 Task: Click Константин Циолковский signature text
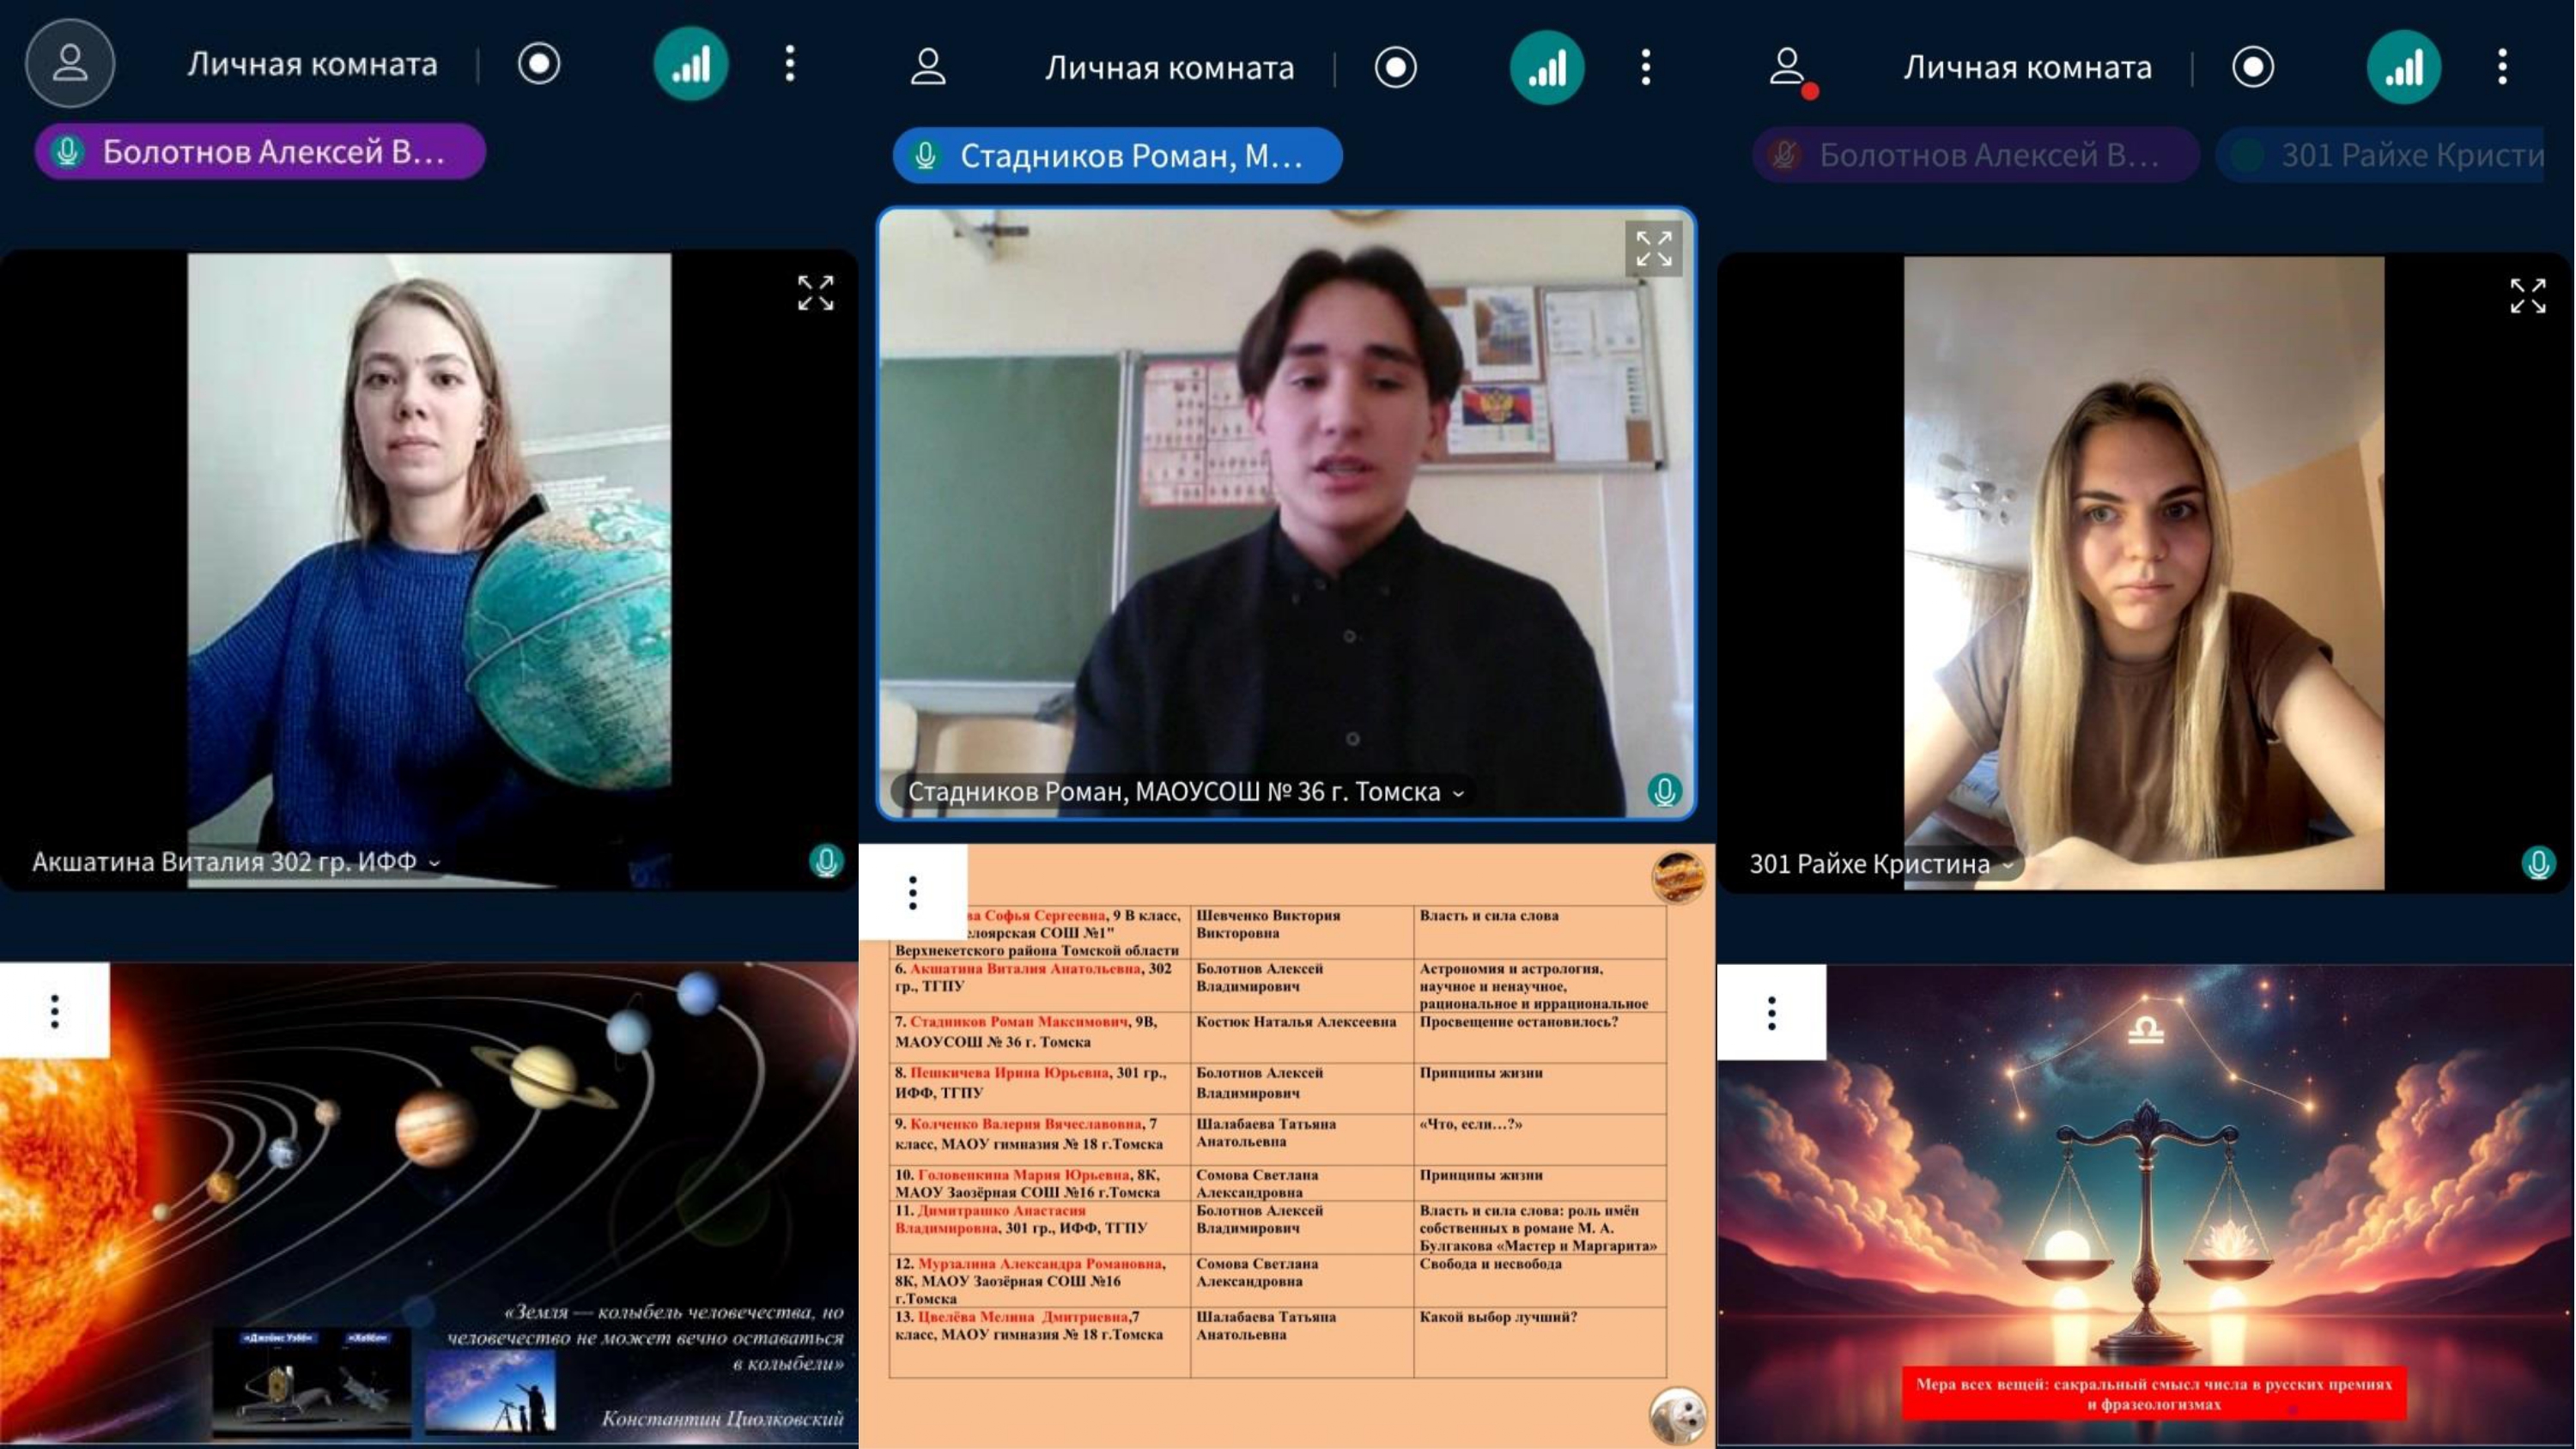(x=722, y=1418)
